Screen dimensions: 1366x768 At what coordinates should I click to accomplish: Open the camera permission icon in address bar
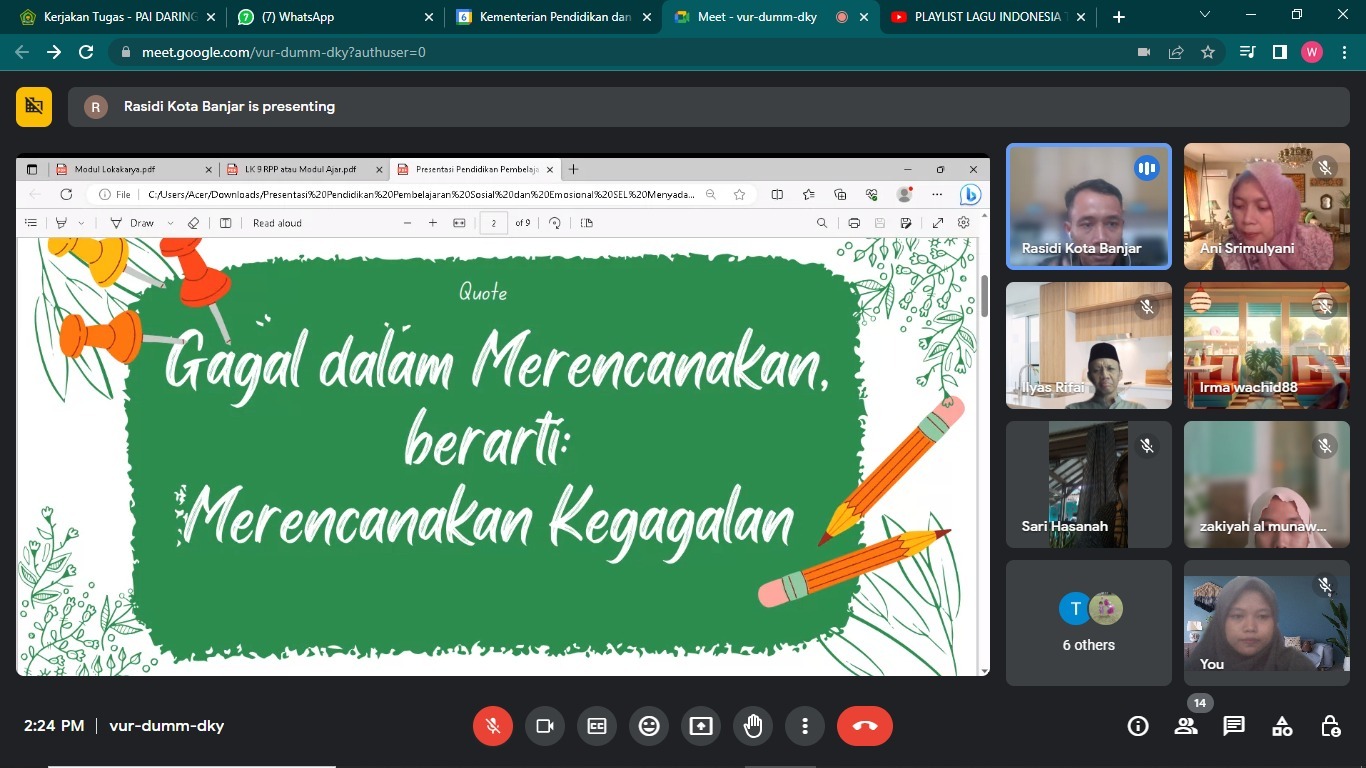[1144, 52]
